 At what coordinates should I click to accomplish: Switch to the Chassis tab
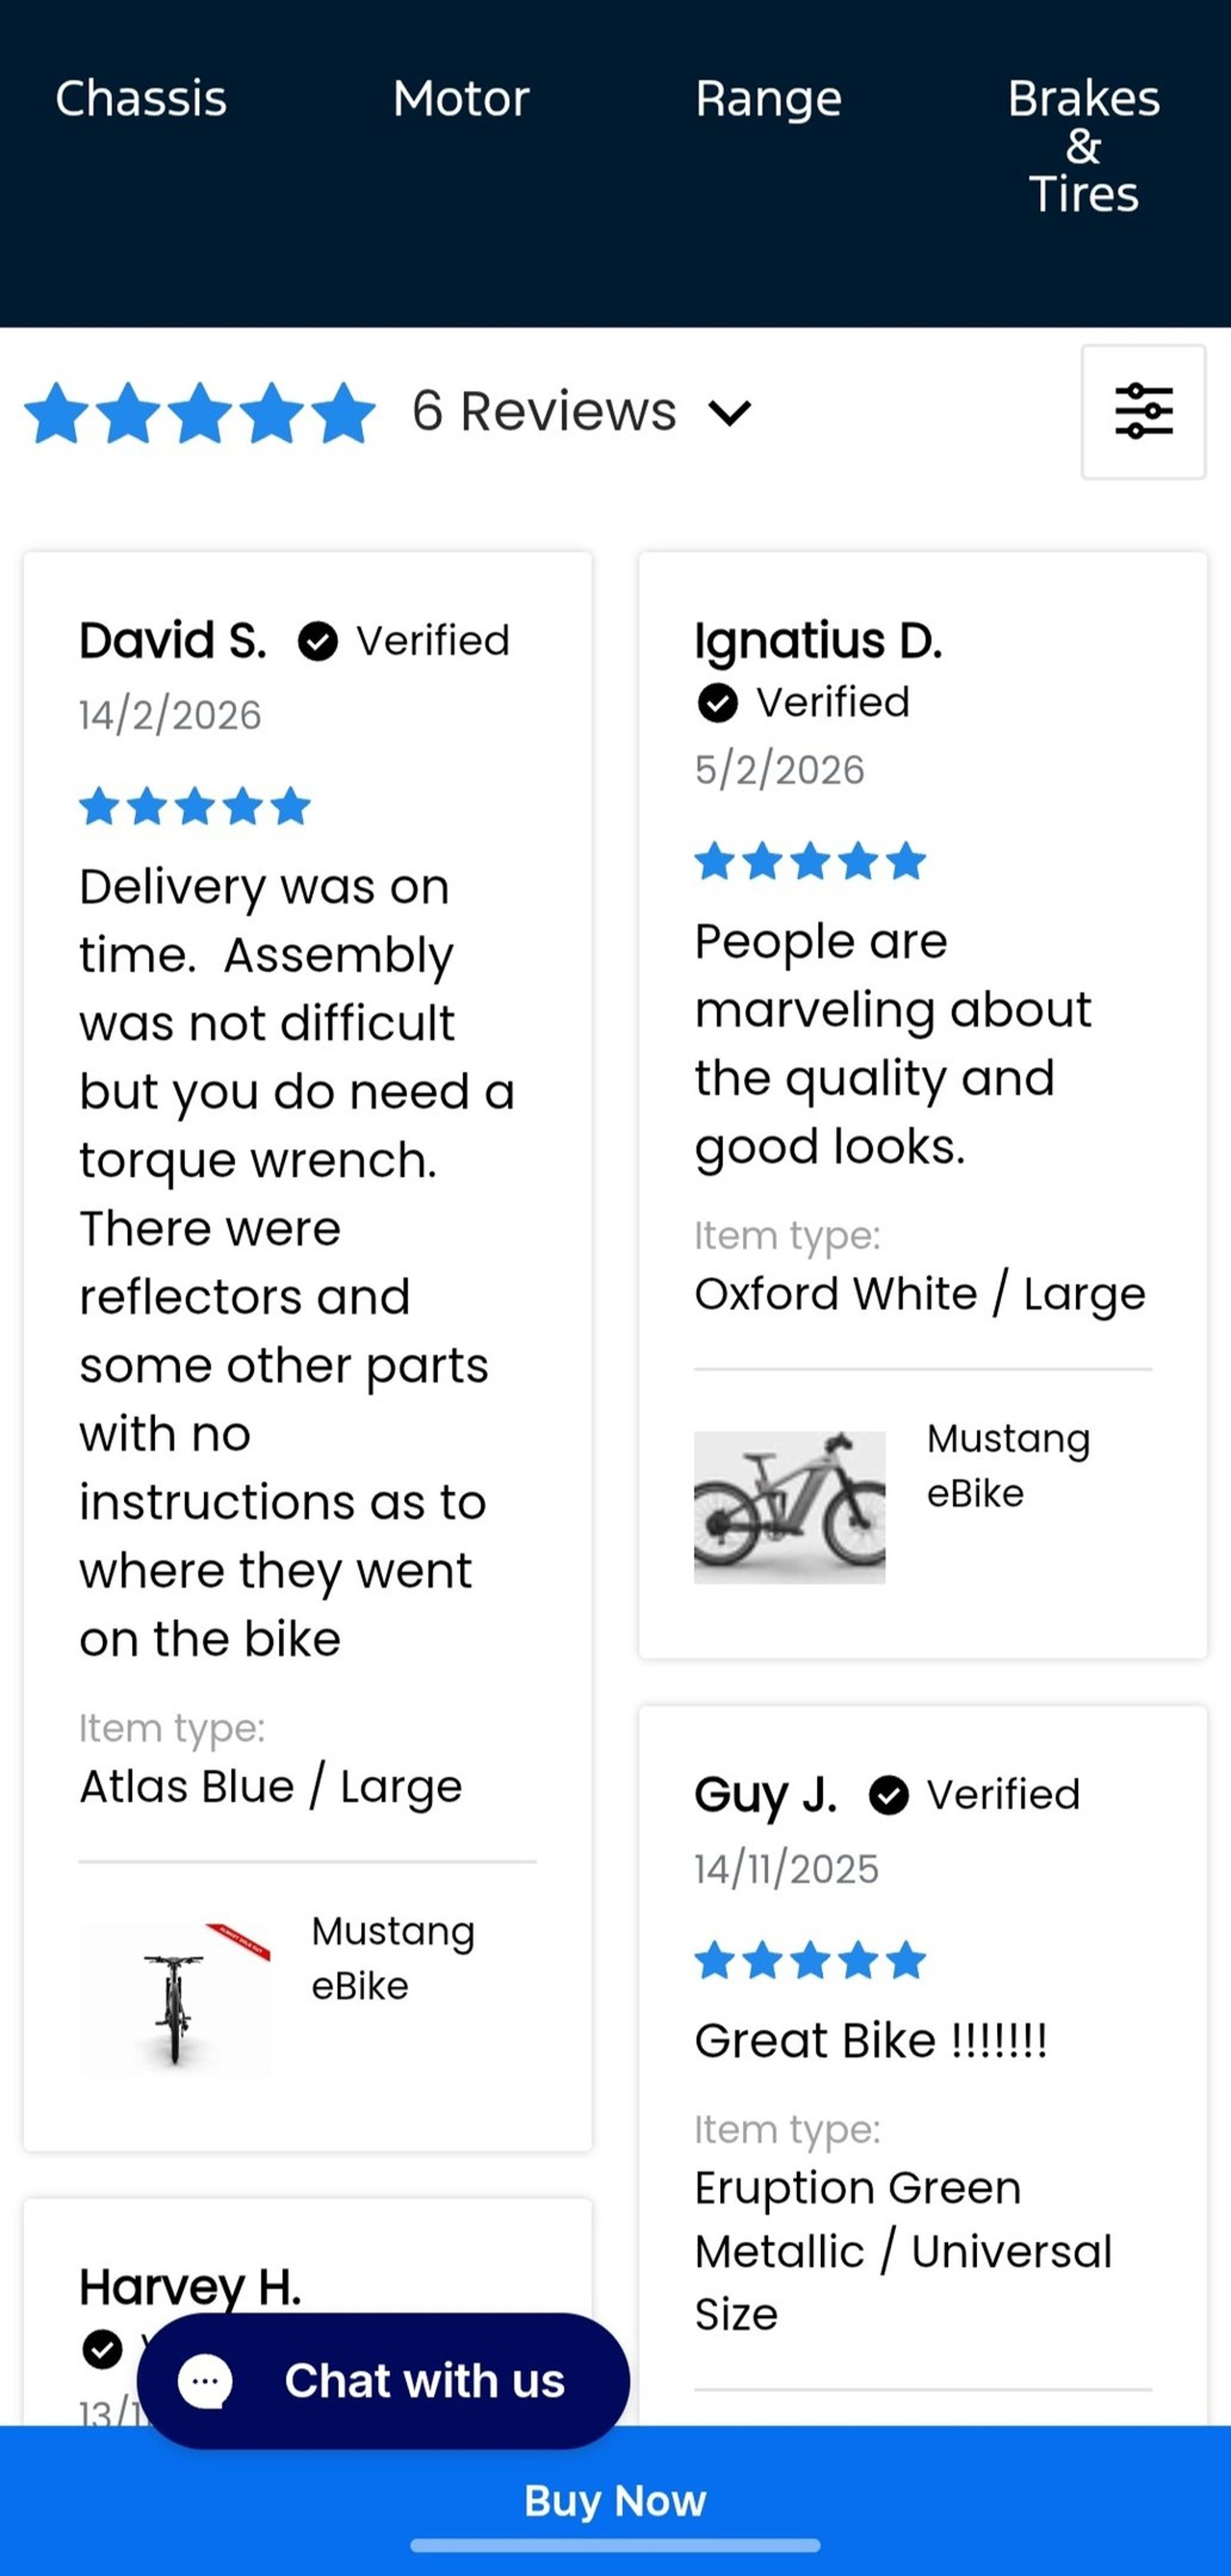click(141, 99)
